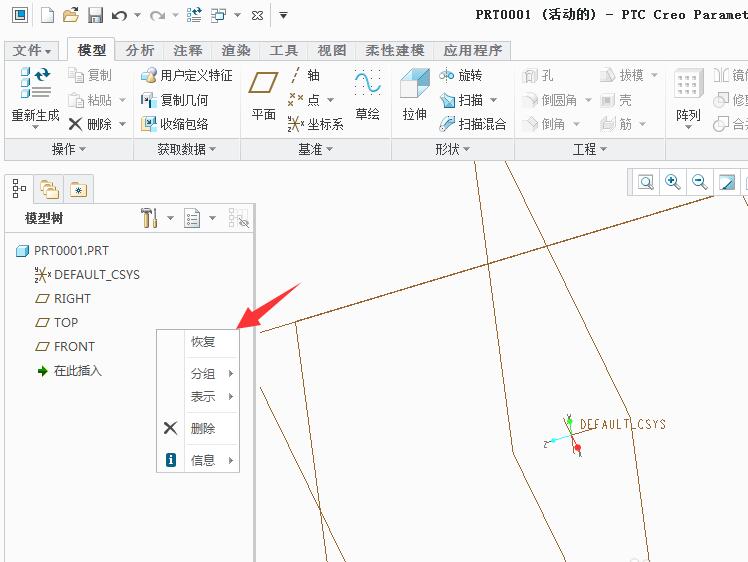Switch to the 渲染 render tab

tap(236, 50)
